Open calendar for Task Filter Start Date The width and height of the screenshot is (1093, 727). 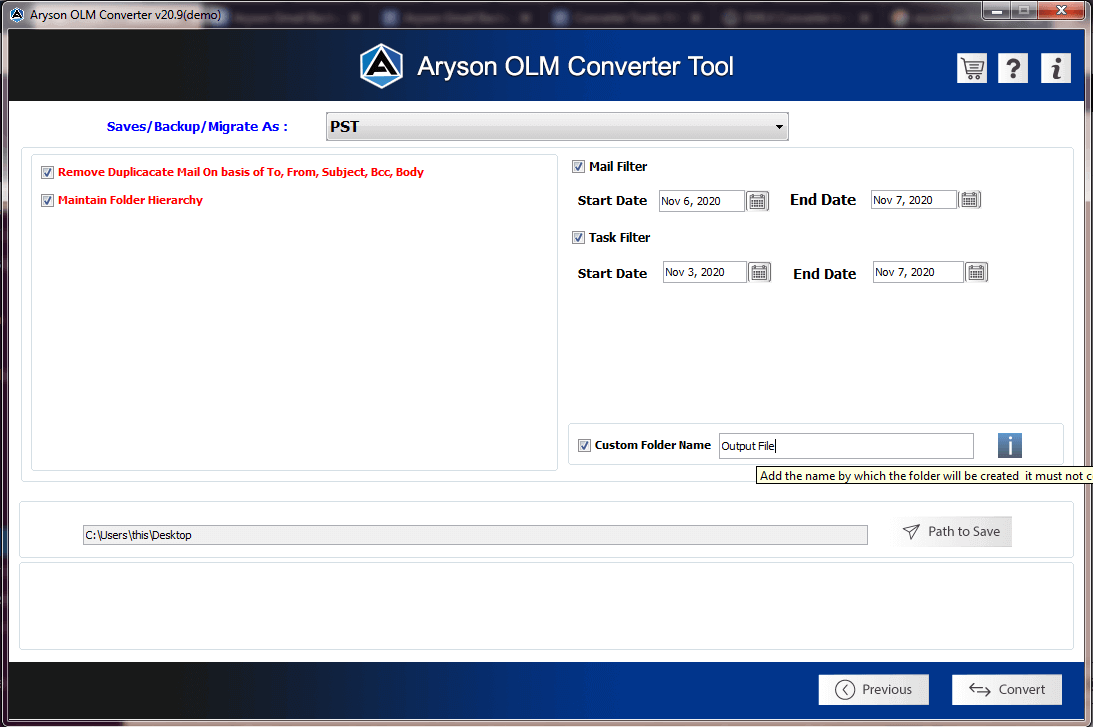(759, 273)
